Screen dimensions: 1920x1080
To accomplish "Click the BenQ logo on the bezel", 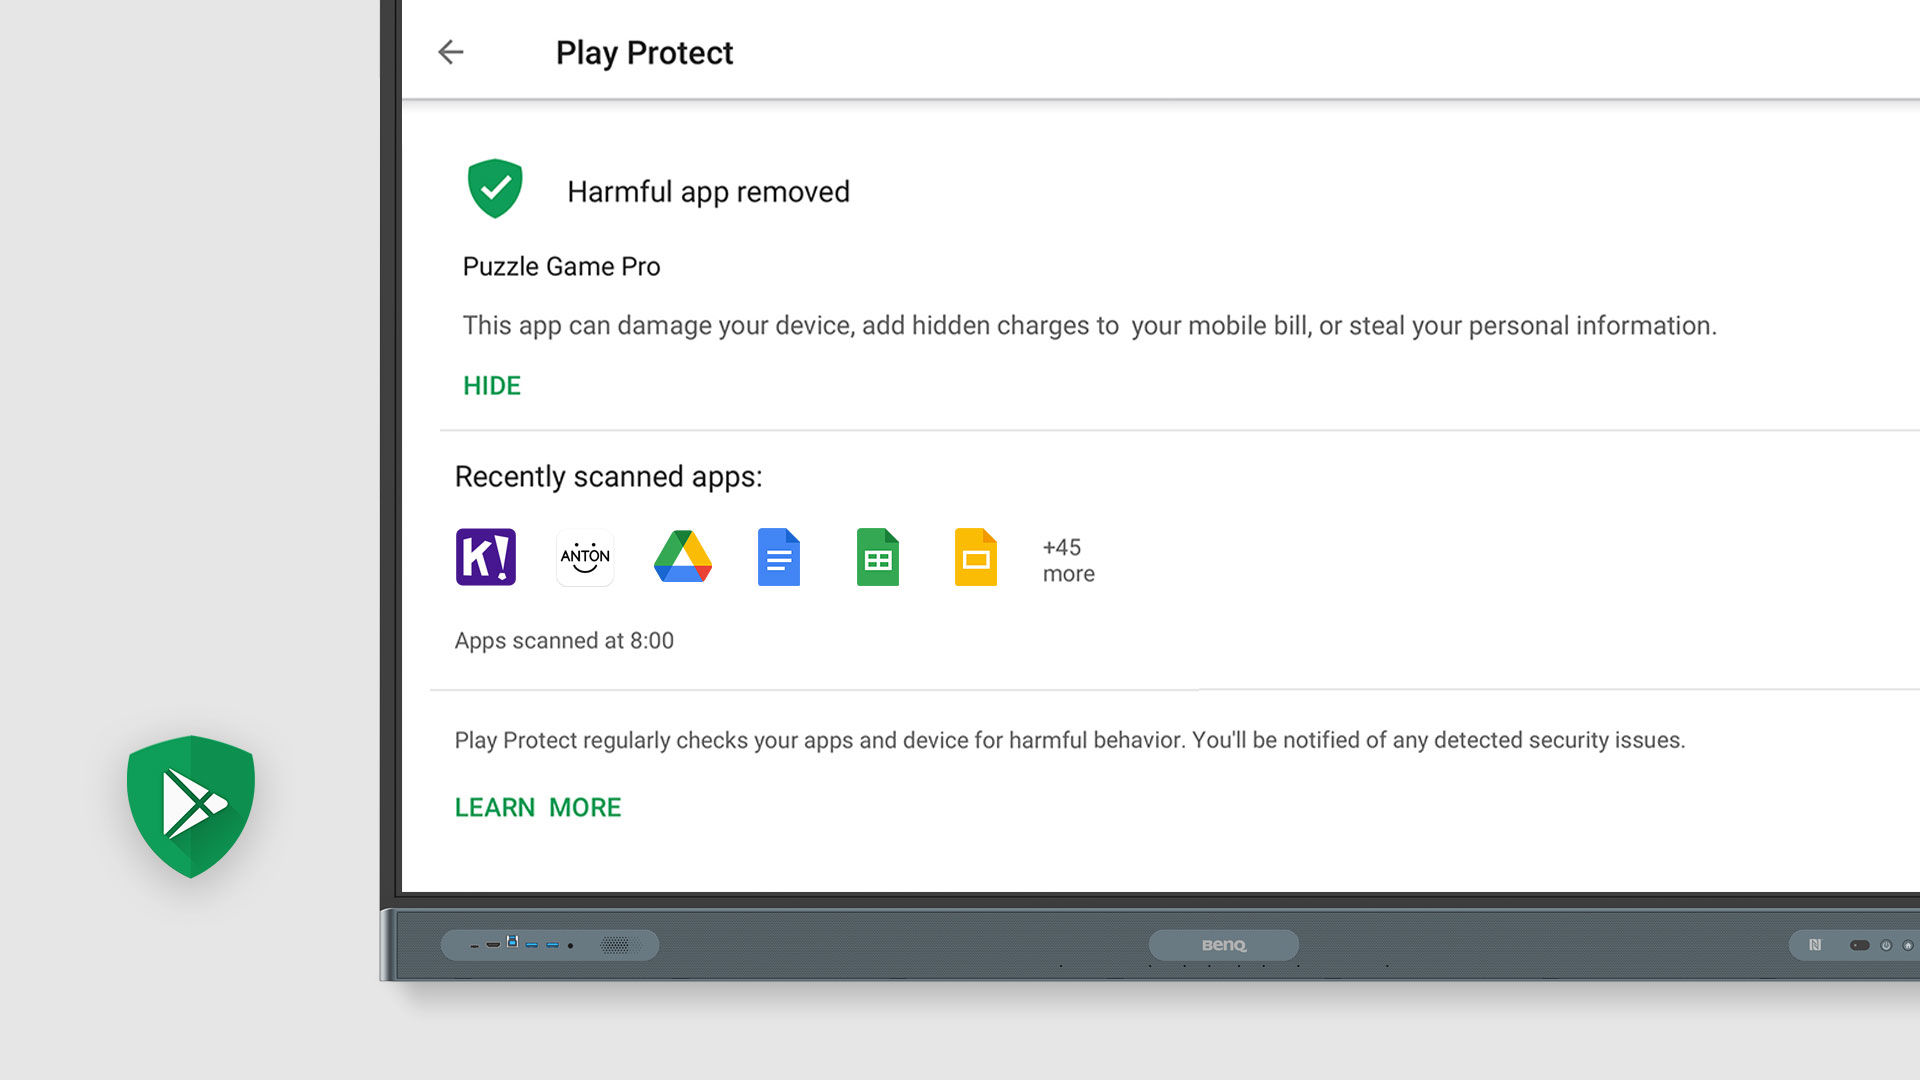I will point(1223,945).
